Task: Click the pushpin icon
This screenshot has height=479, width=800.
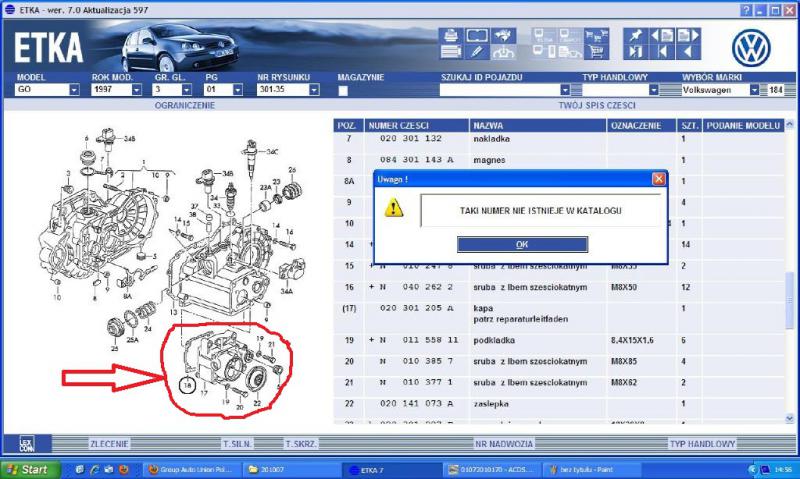Action: (635, 36)
